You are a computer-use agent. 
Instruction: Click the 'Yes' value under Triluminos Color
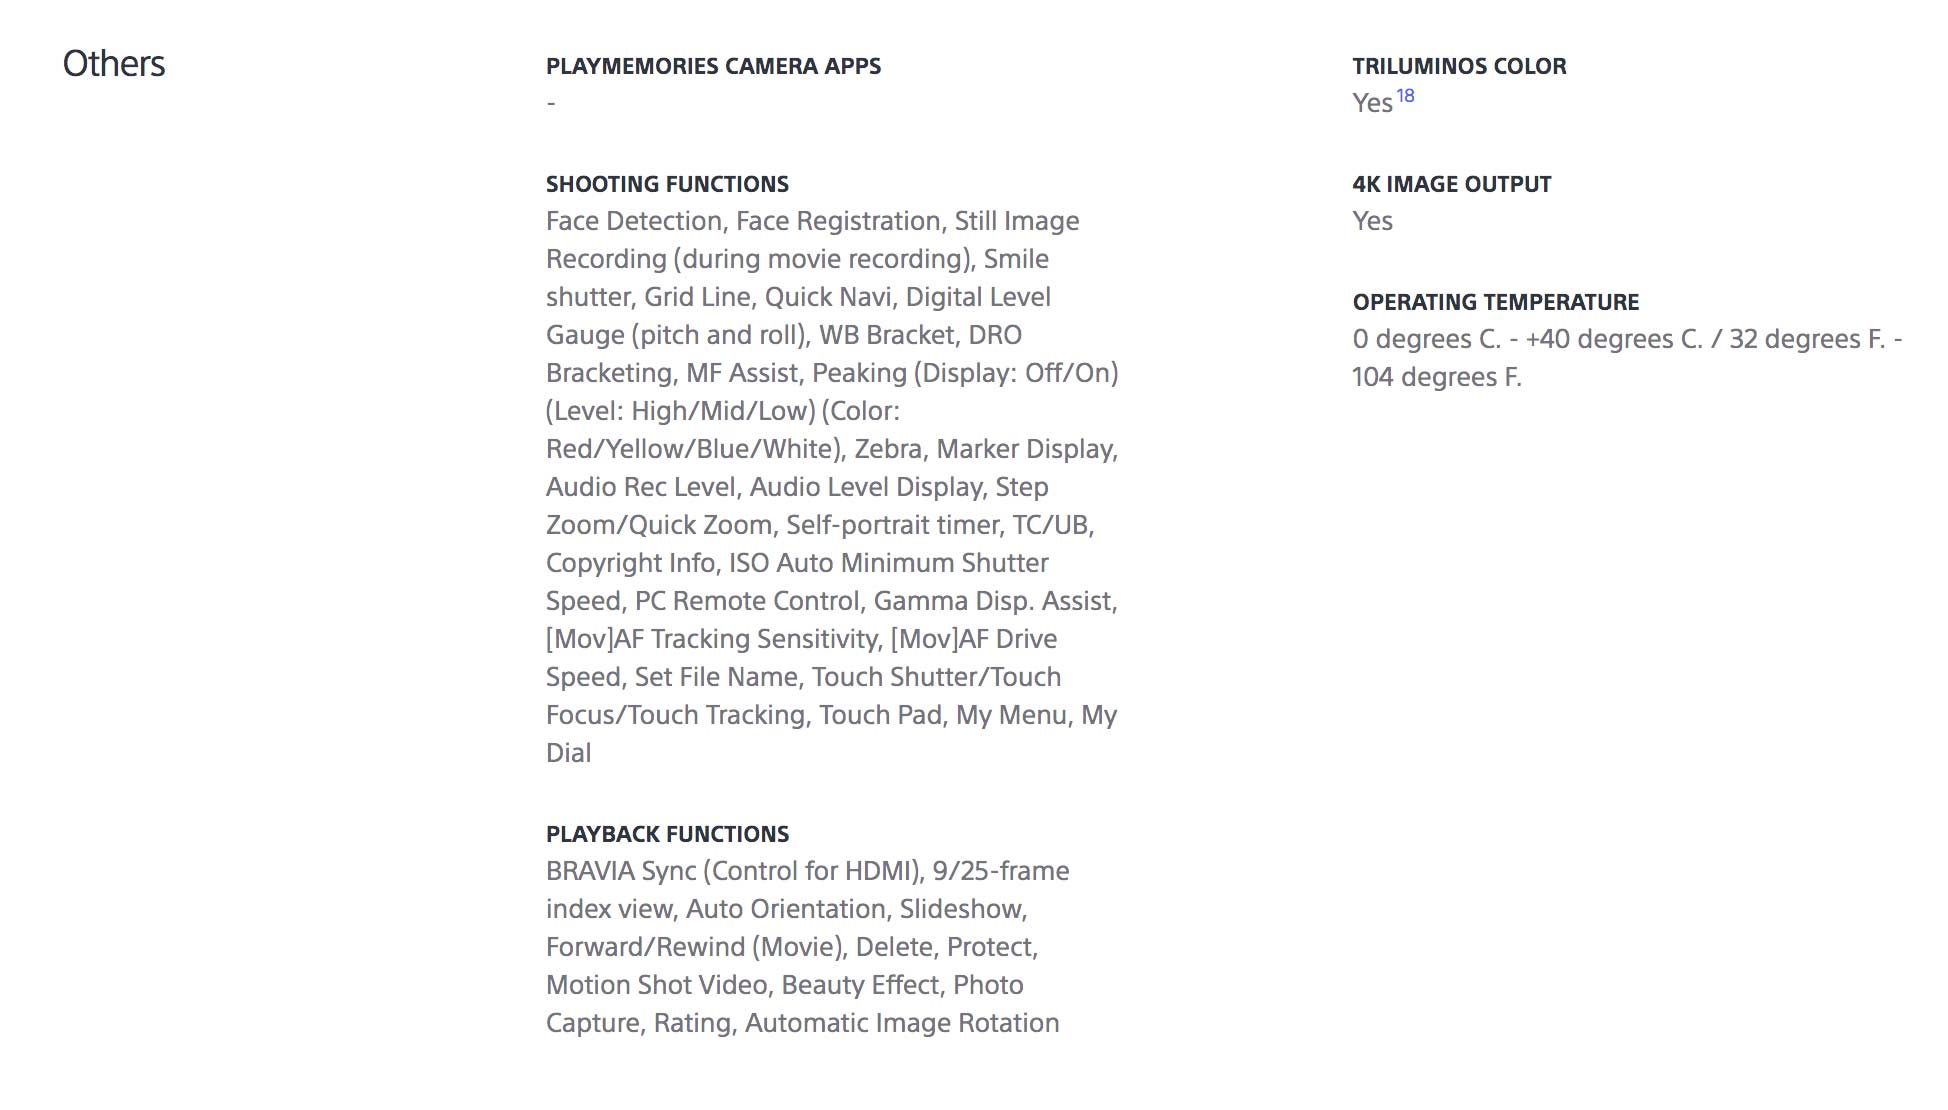coord(1372,103)
